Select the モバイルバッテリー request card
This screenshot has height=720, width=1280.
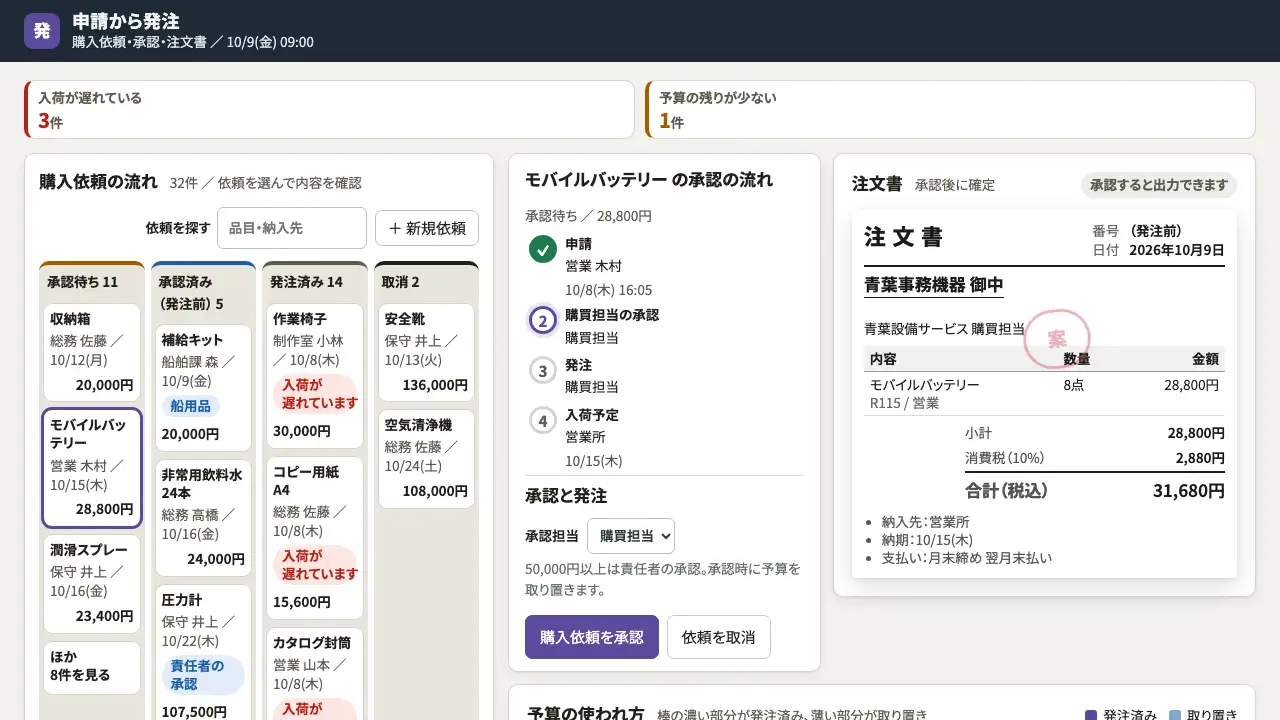click(92, 468)
